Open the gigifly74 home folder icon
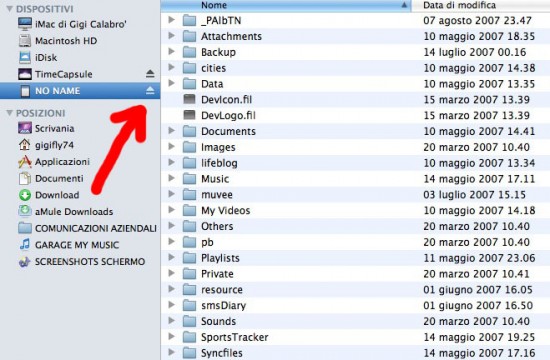 [25, 145]
